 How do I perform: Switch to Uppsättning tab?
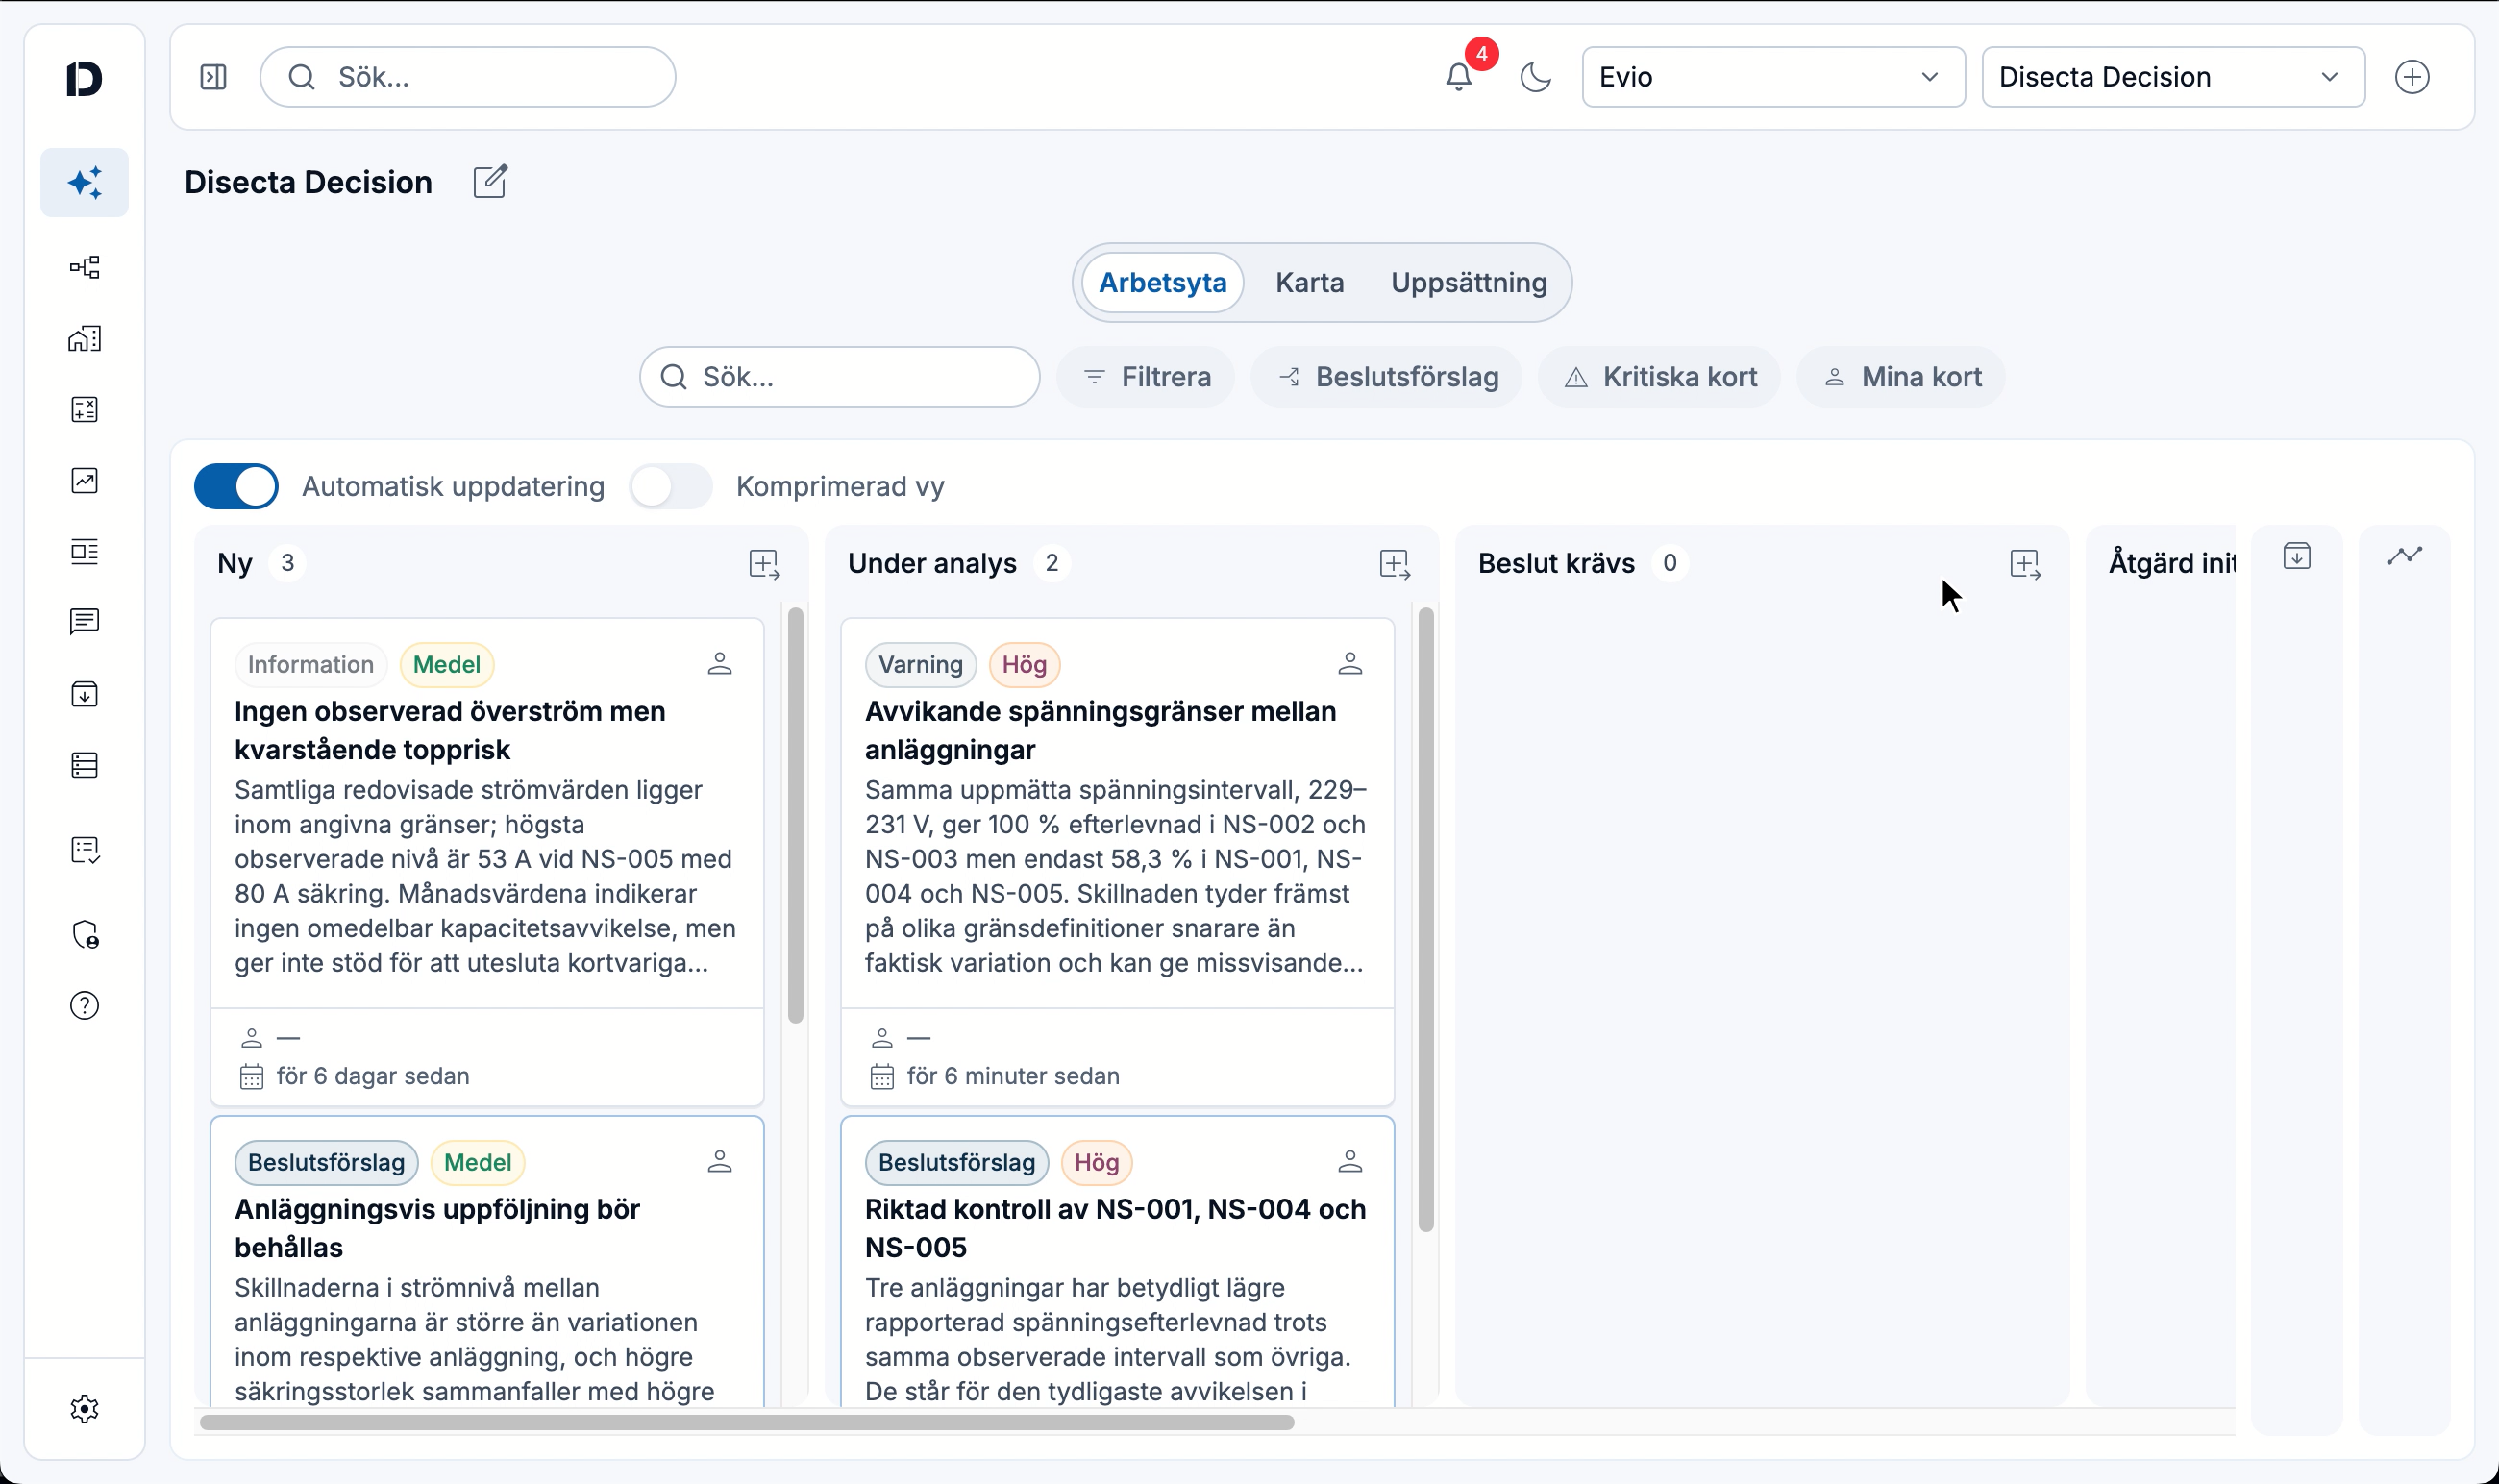coord(1469,283)
